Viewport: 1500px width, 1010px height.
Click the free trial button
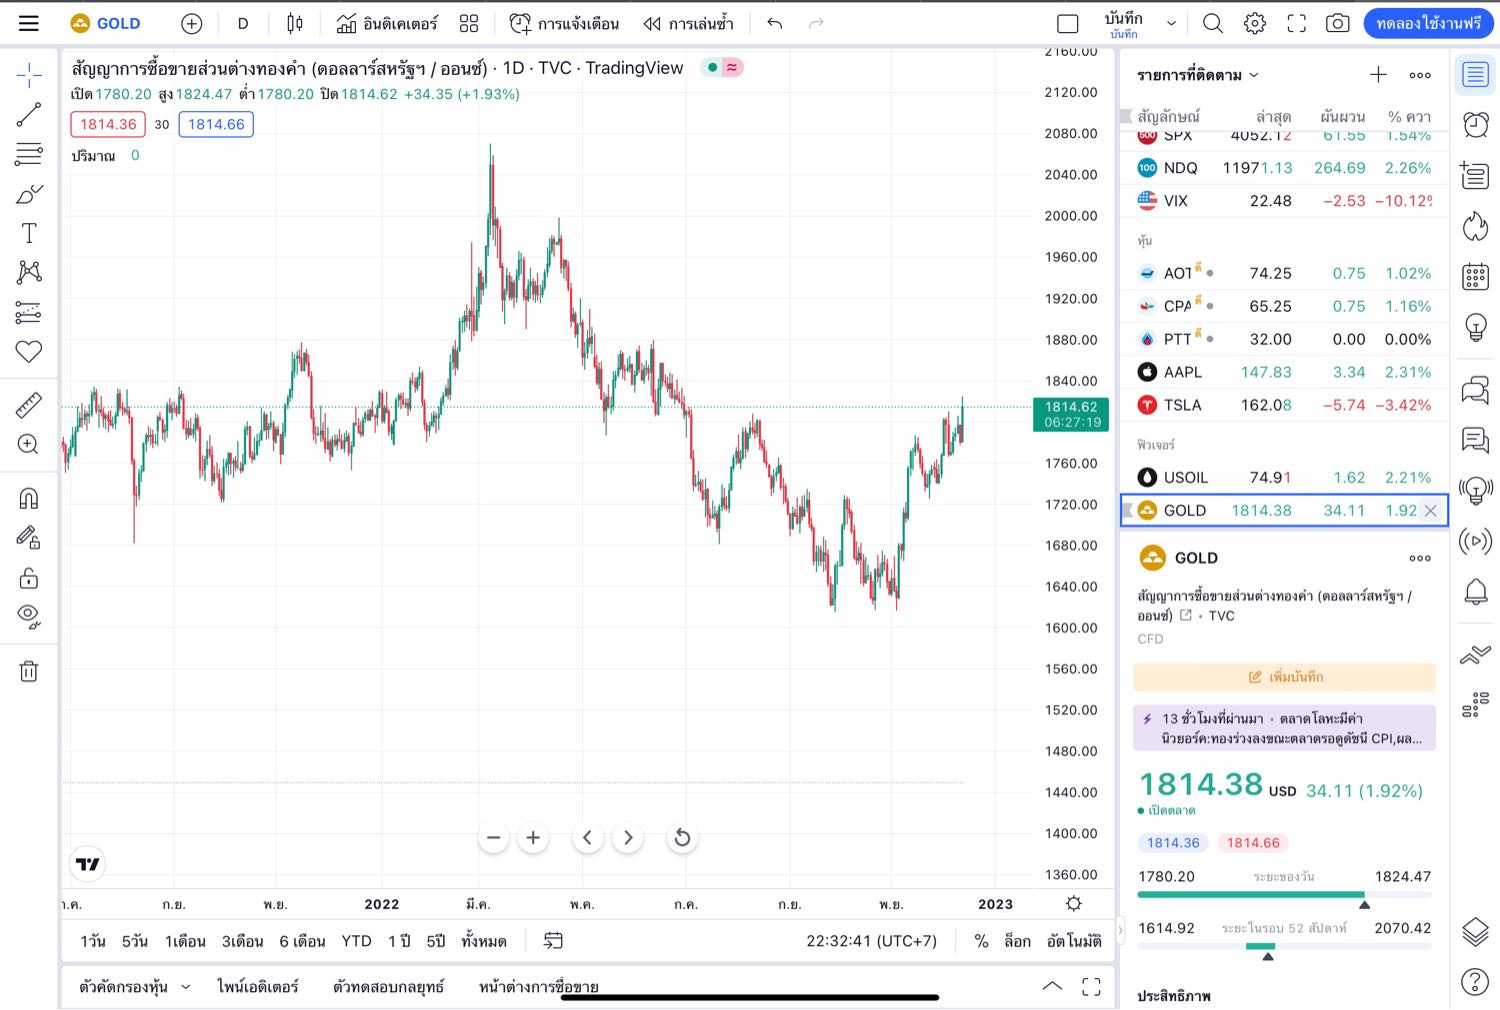(x=1428, y=23)
